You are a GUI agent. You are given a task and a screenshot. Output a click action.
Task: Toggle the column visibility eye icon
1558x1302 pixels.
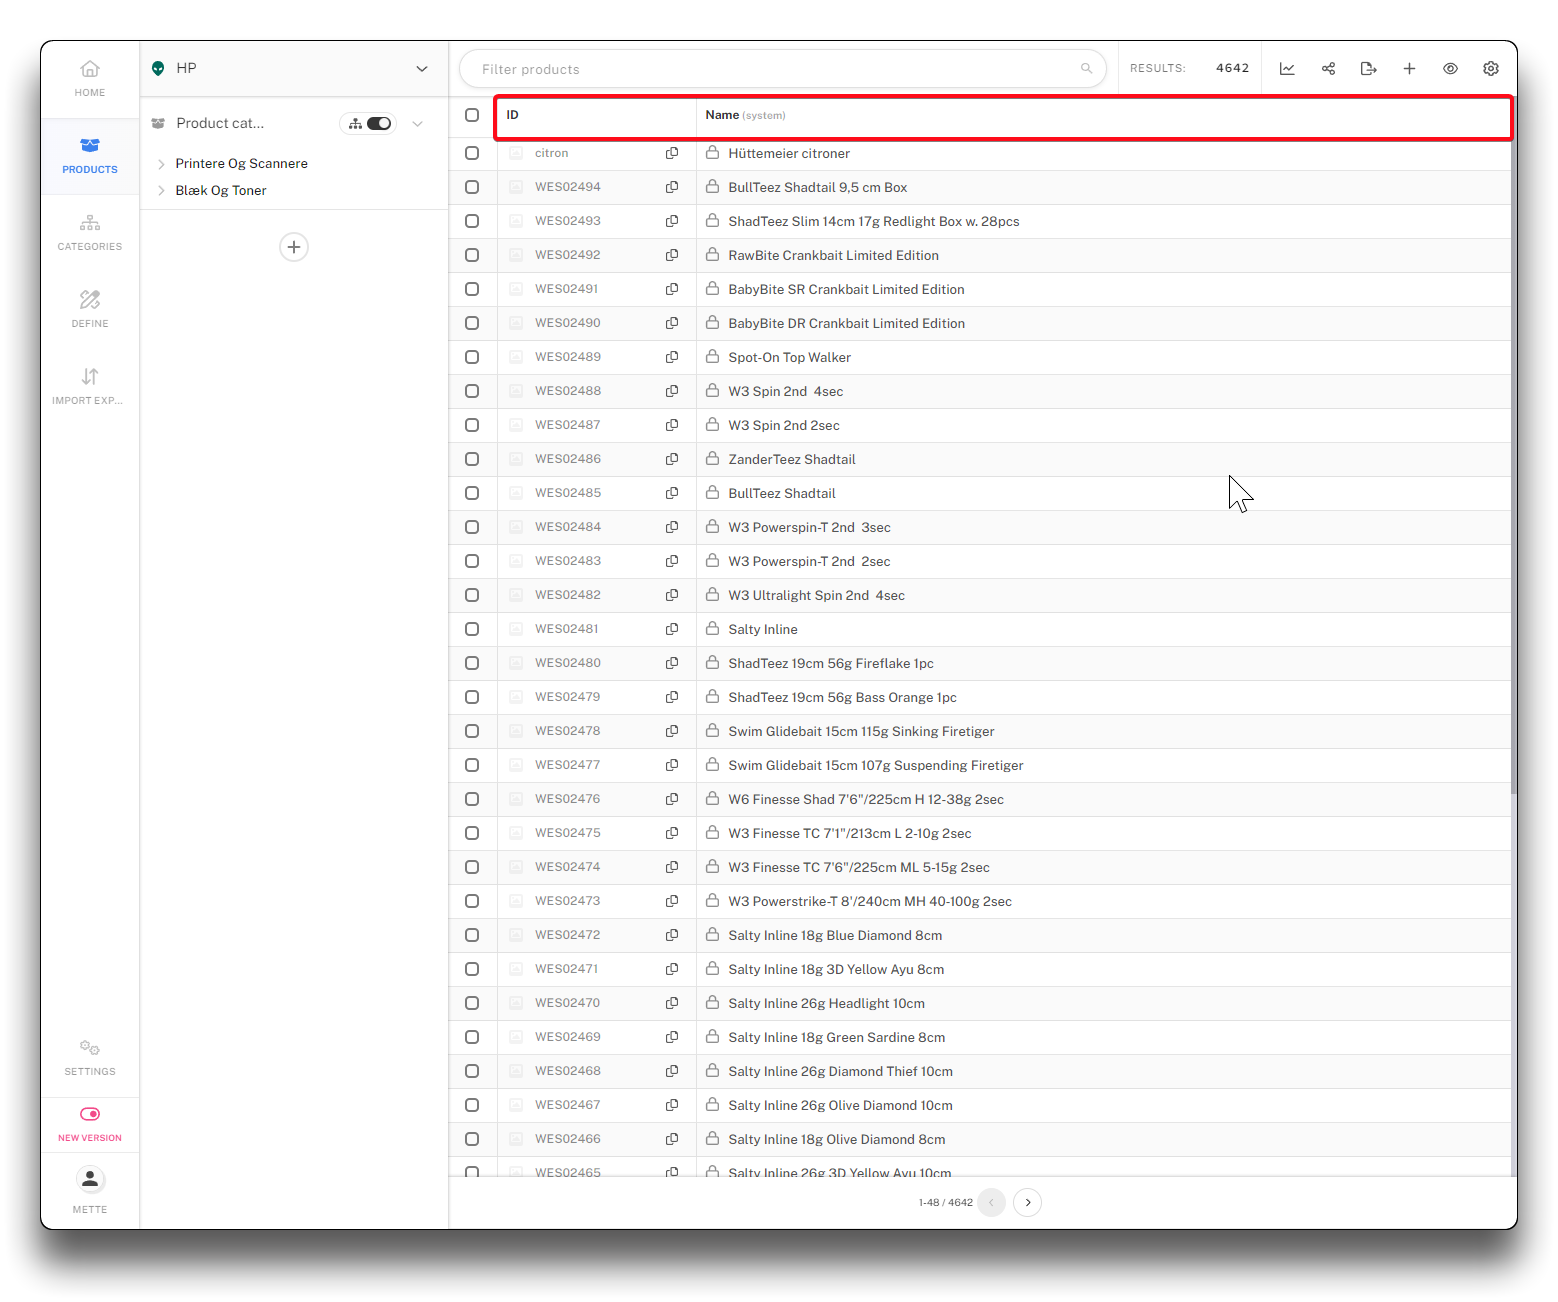pyautogui.click(x=1450, y=69)
